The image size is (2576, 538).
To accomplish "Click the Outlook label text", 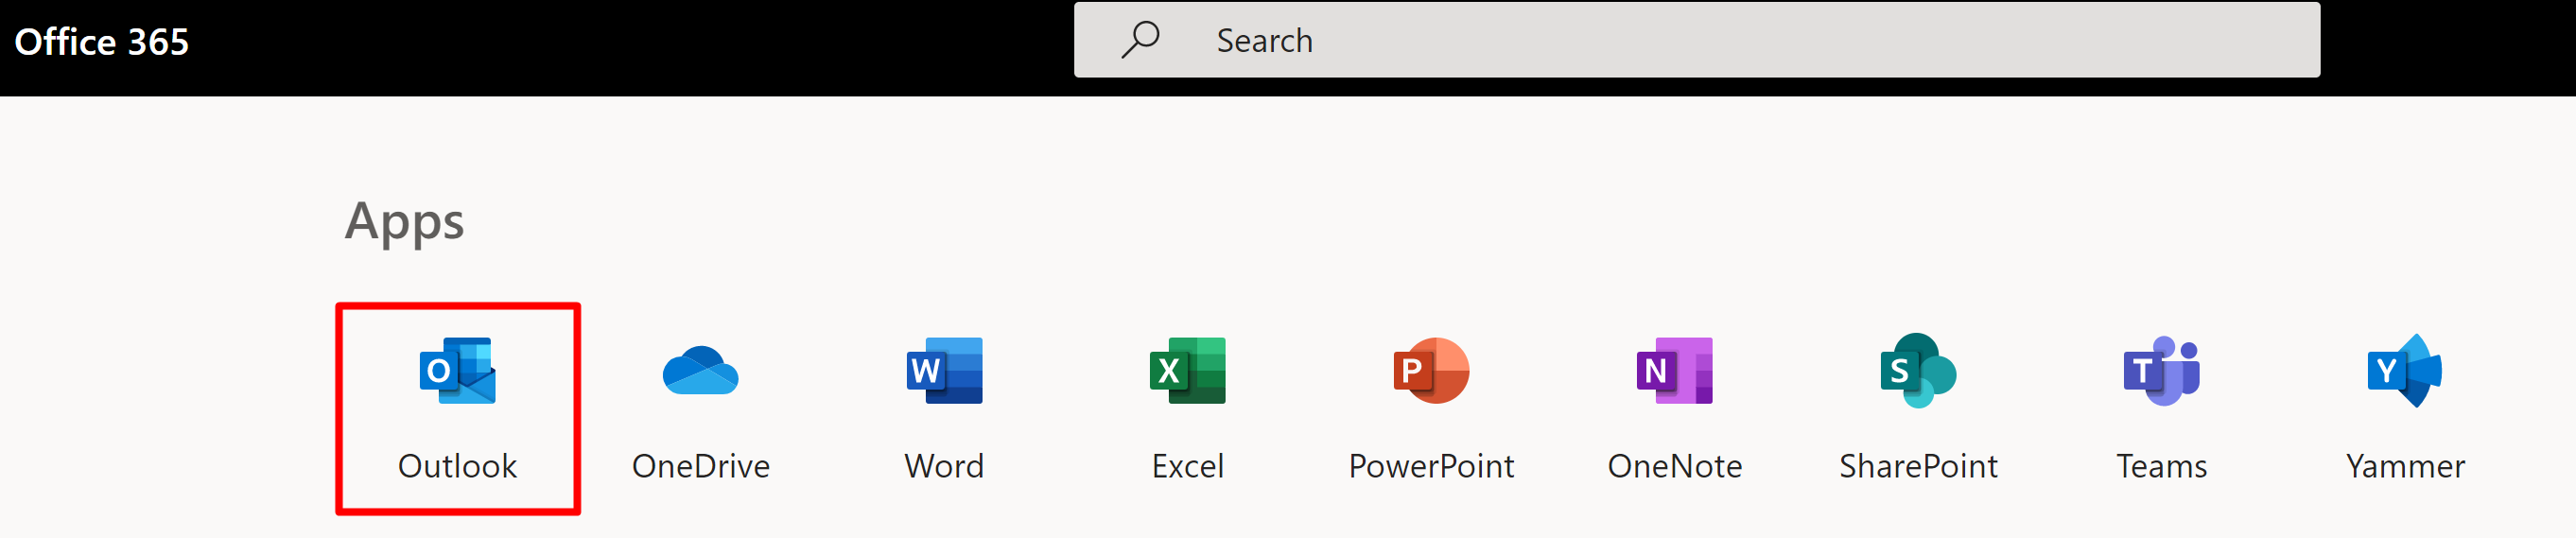I will (458, 466).
